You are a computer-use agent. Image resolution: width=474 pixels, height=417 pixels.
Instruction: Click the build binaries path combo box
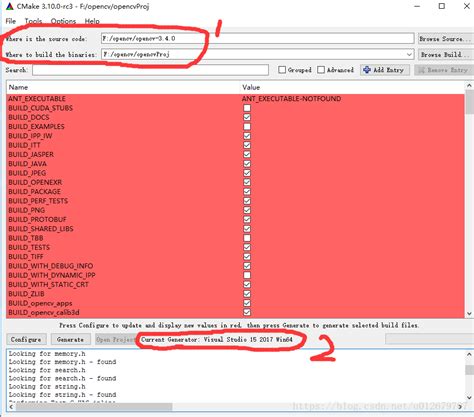257,54
